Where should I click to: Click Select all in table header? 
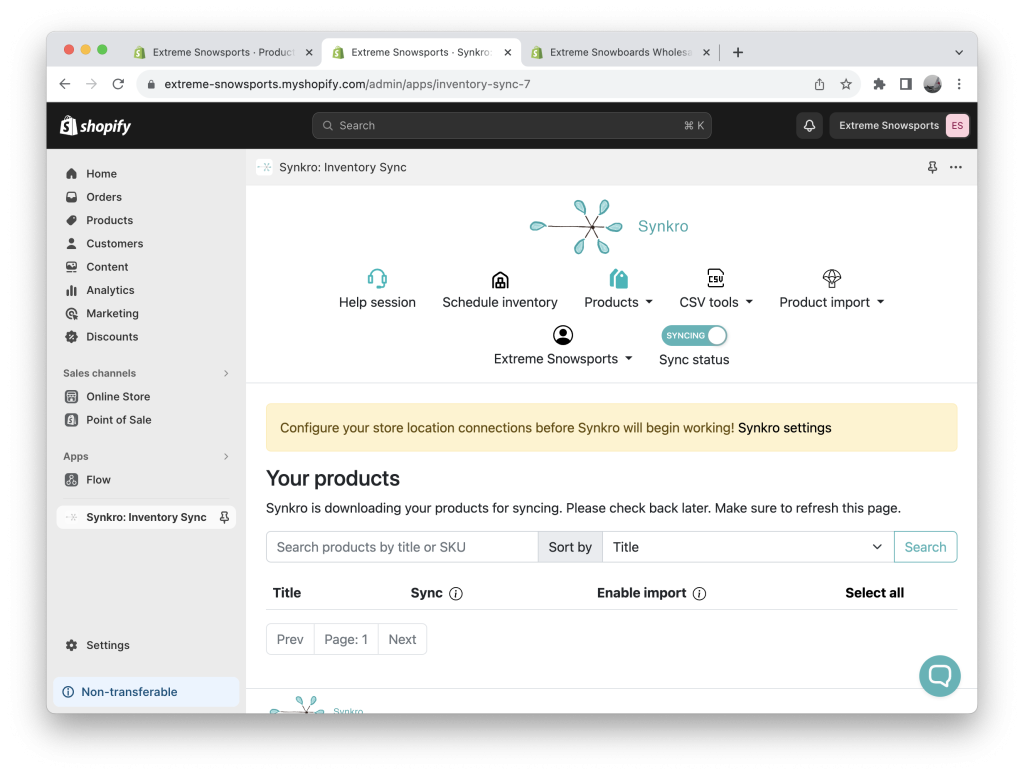[x=874, y=593]
